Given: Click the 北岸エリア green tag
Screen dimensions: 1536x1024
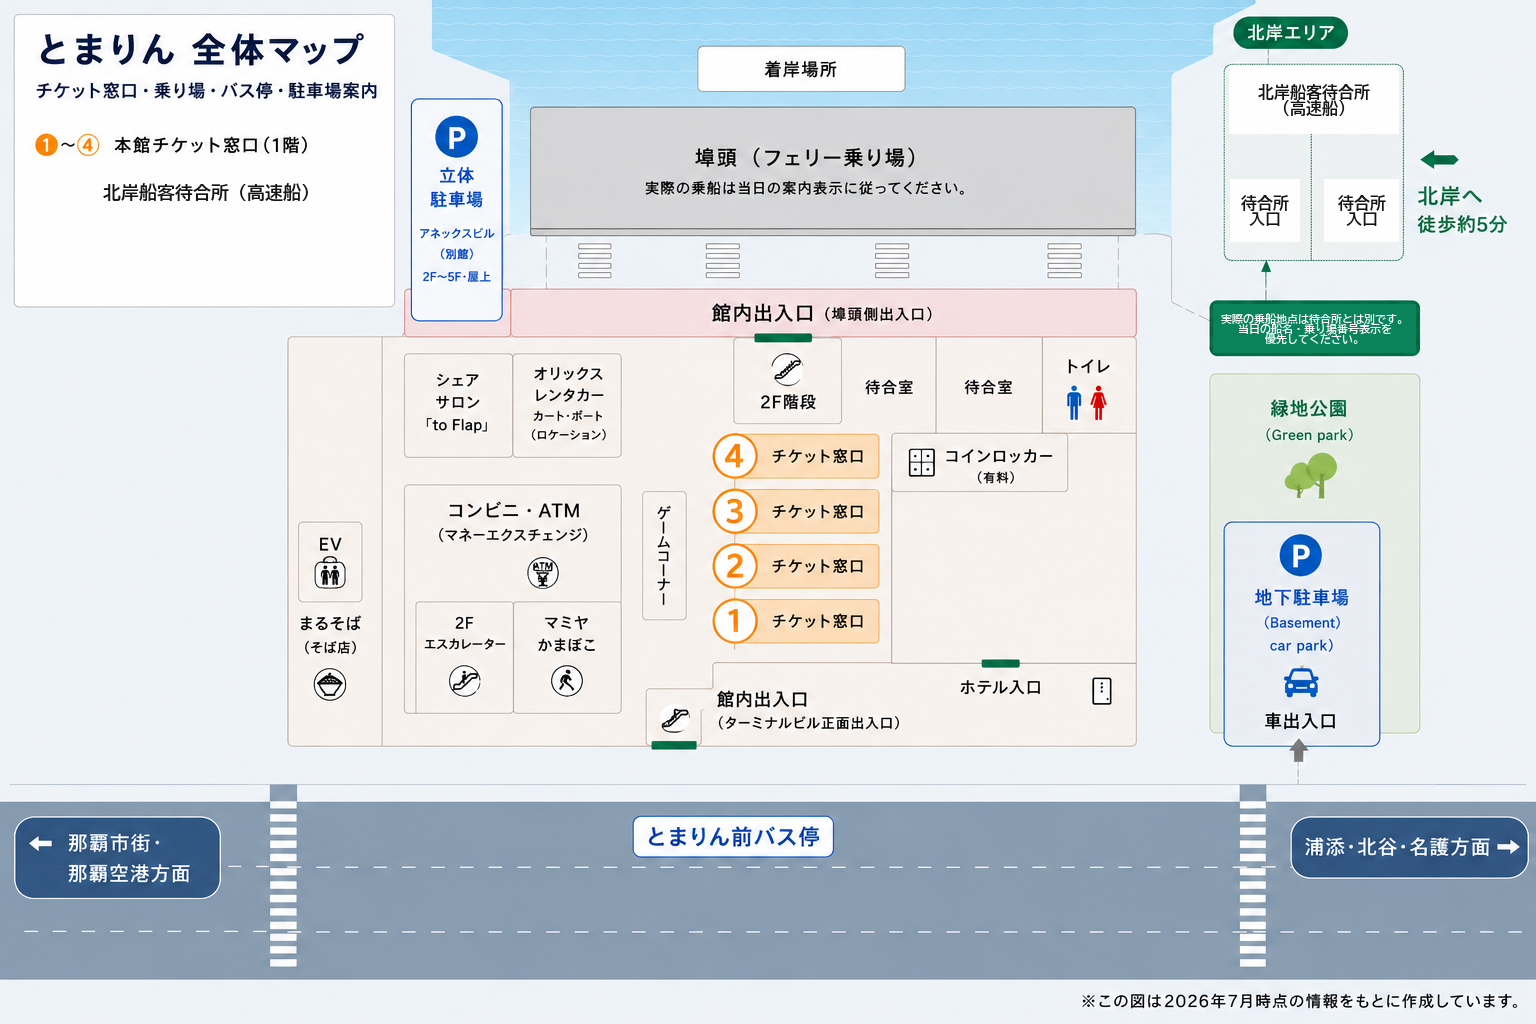Looking at the screenshot, I should (x=1290, y=33).
